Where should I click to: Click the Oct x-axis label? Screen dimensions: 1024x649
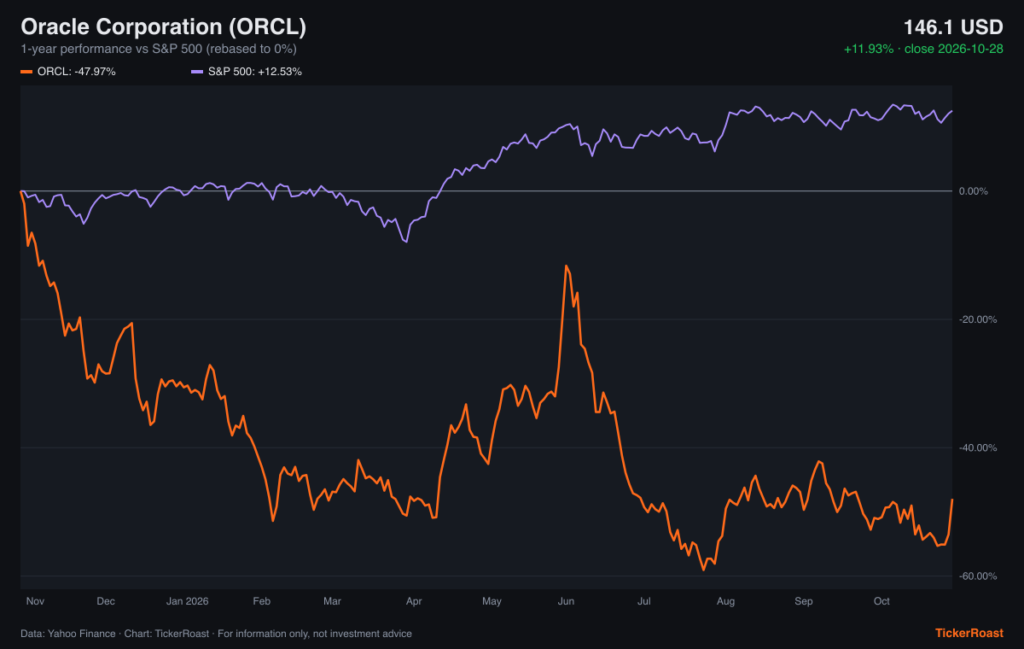(882, 601)
